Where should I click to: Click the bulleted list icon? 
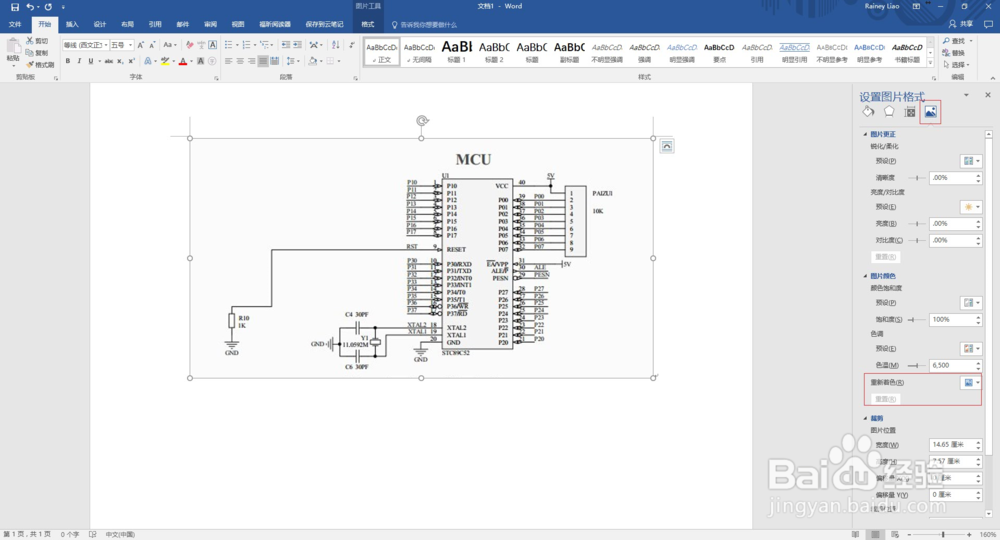229,45
